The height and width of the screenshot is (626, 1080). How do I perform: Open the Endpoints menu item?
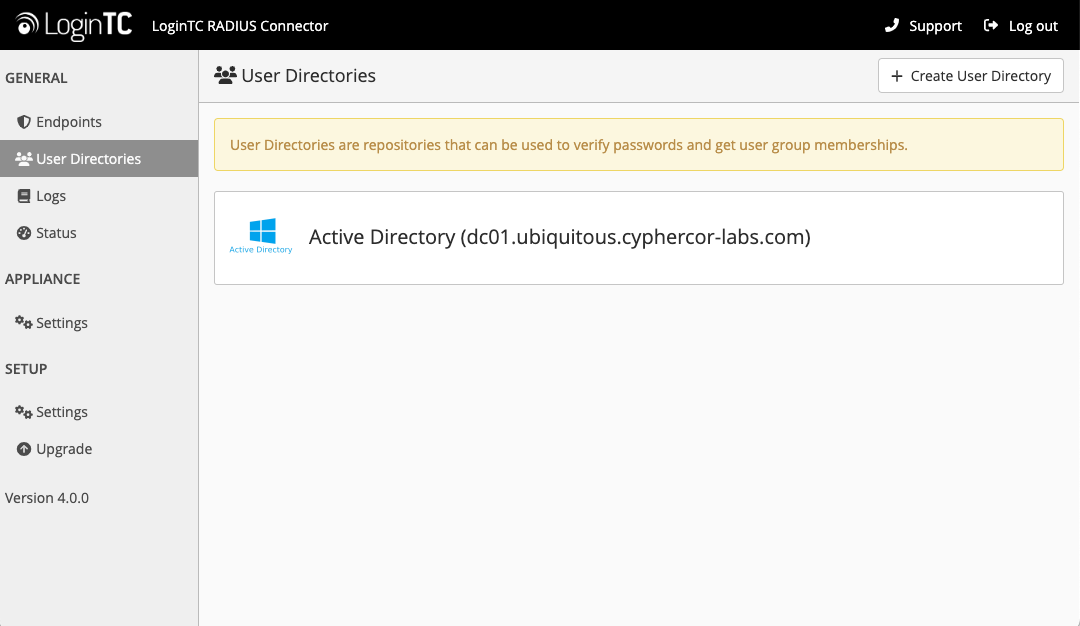(x=69, y=122)
